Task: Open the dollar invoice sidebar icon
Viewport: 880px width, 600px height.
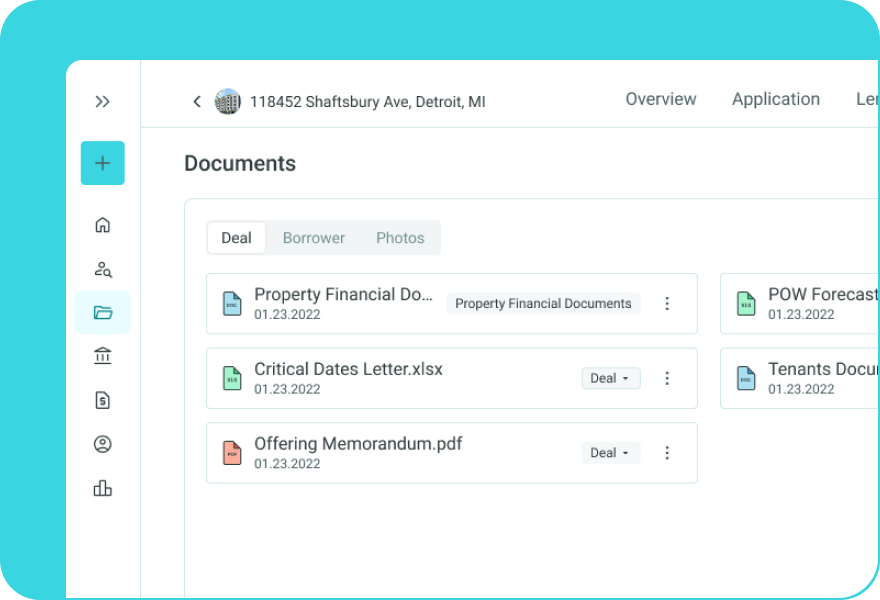Action: 103,400
